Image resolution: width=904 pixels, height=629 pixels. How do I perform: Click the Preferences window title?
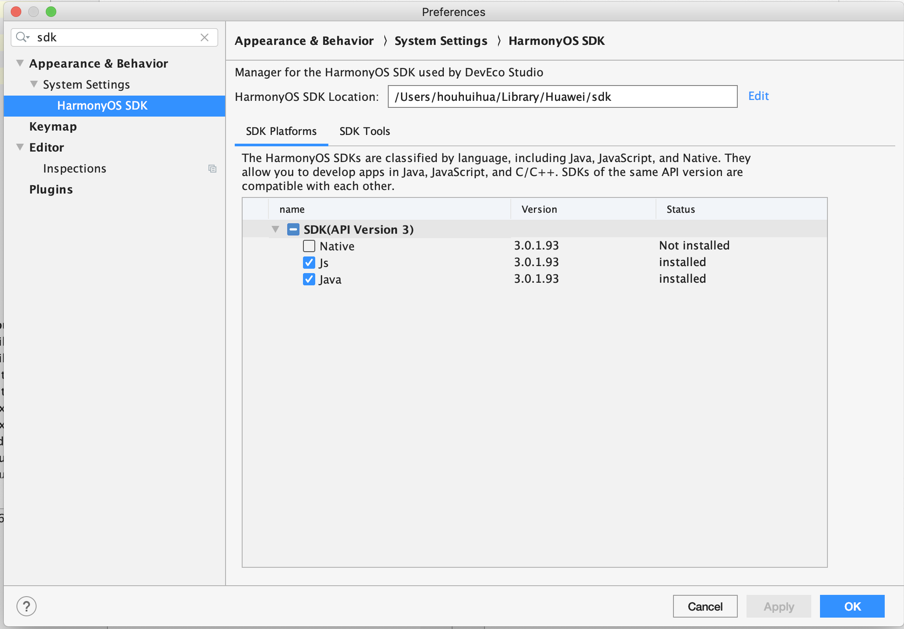pos(454,12)
